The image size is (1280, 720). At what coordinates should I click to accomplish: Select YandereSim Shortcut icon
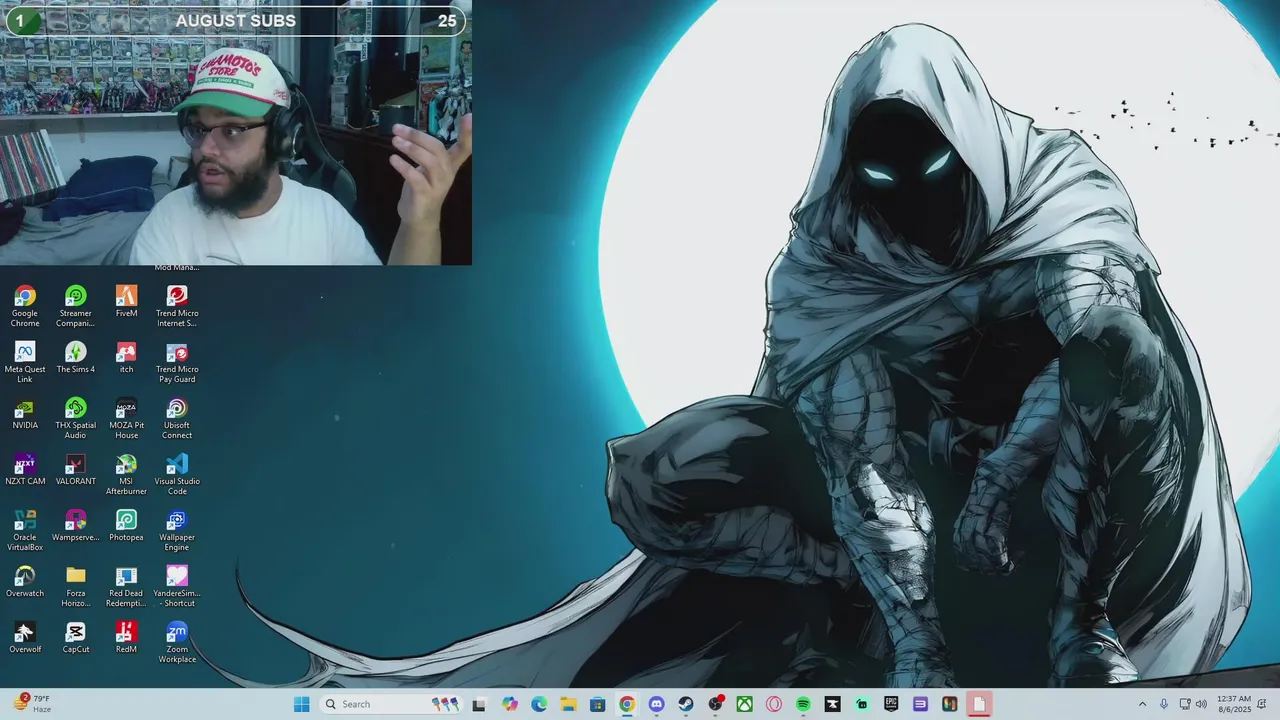point(177,586)
